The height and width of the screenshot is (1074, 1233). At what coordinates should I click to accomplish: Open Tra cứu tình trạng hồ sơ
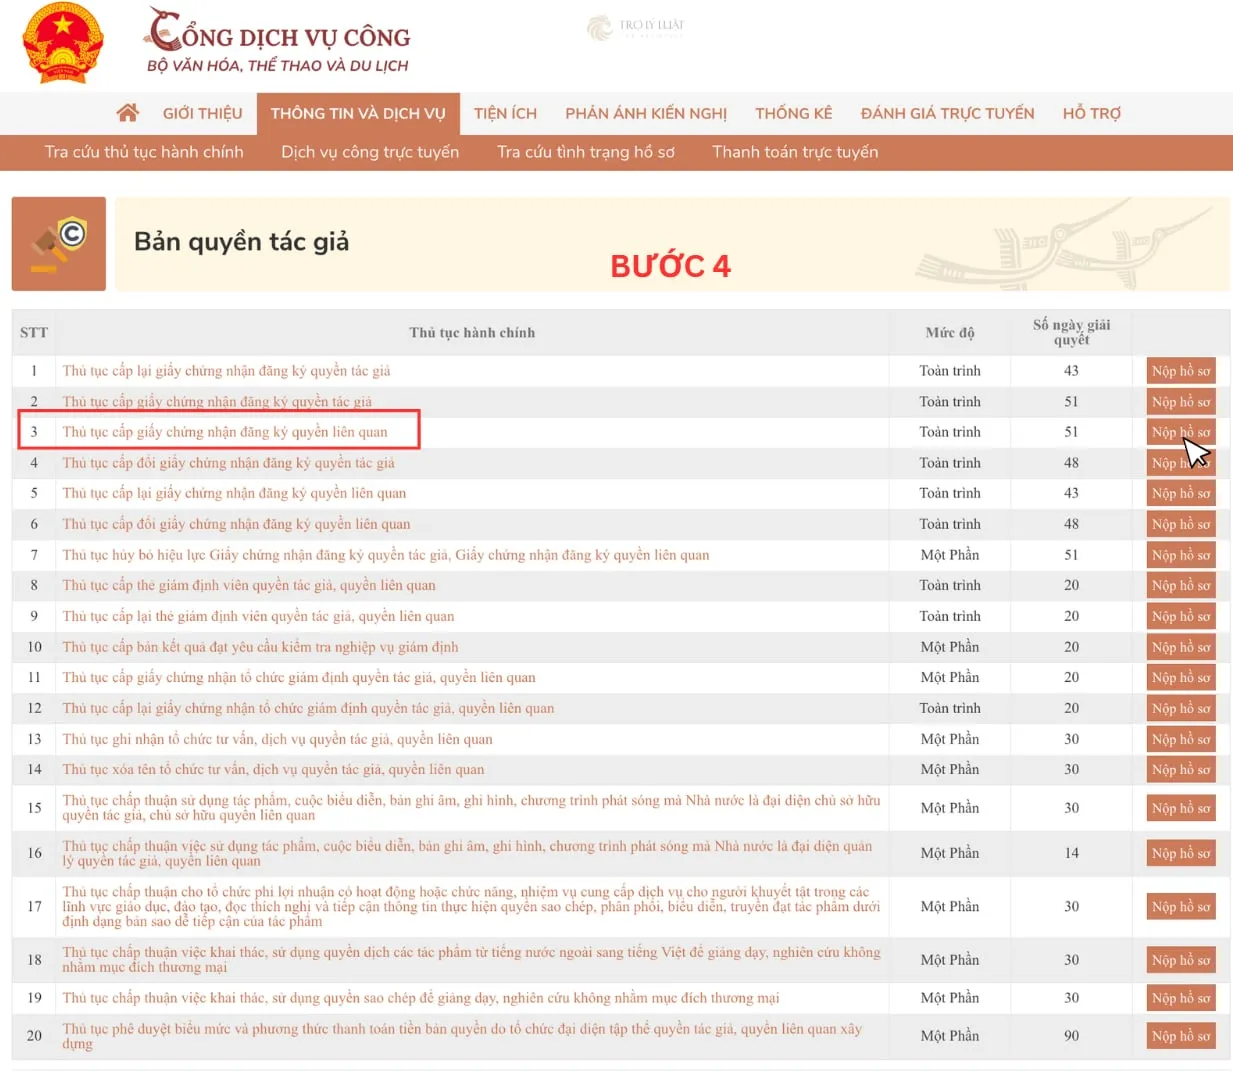click(585, 152)
